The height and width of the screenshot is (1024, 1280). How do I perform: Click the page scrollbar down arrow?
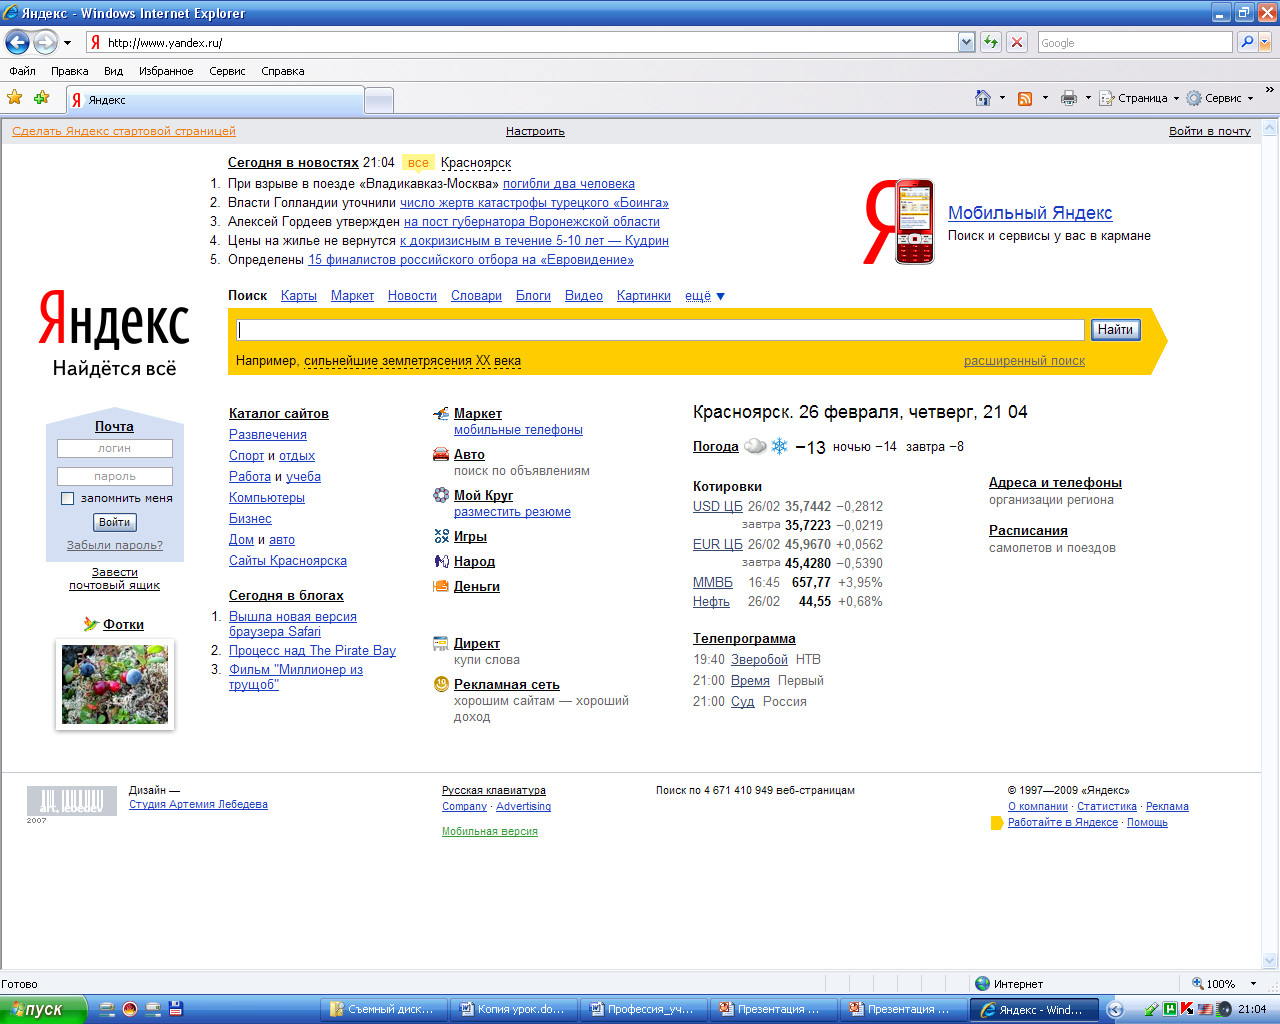[1270, 960]
